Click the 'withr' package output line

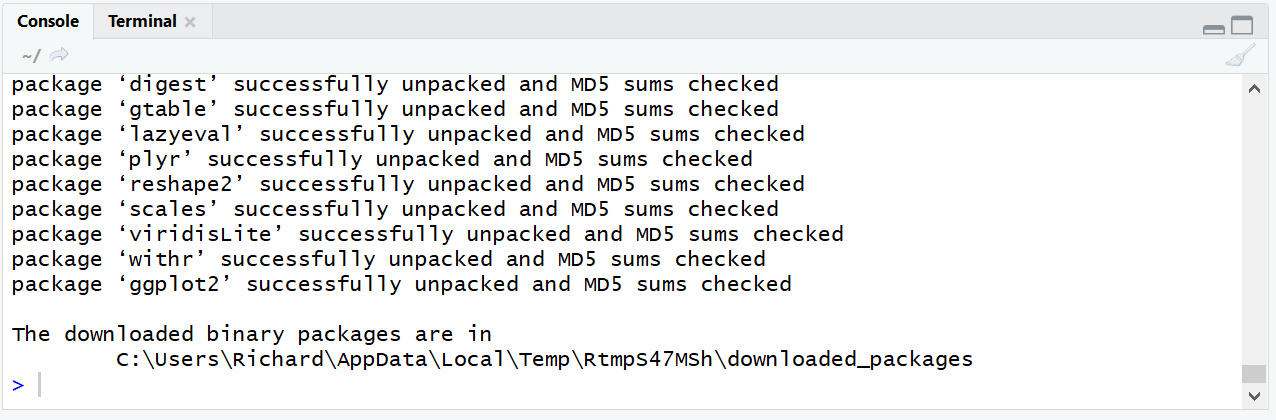(x=389, y=259)
